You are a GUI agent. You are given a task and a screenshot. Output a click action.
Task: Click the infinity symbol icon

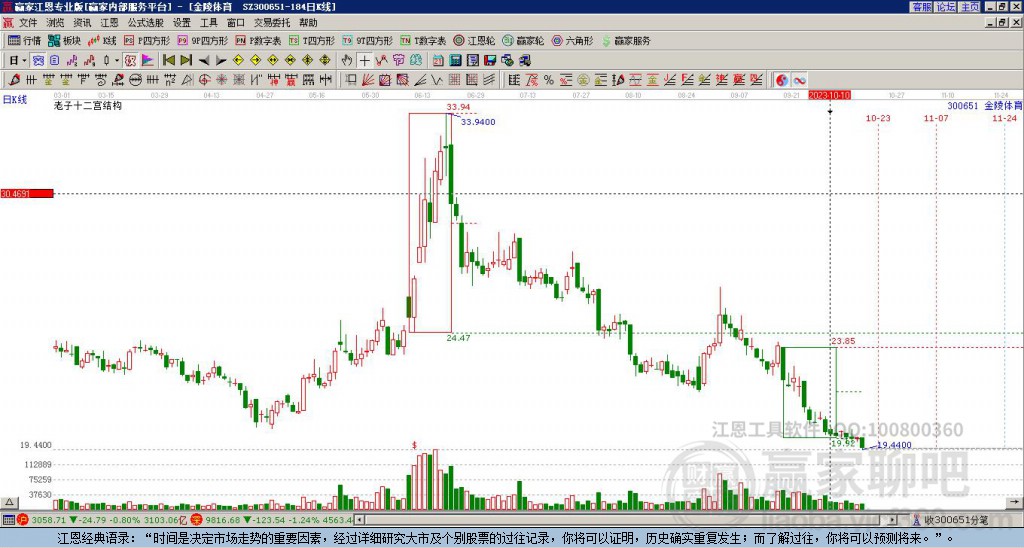pos(799,80)
